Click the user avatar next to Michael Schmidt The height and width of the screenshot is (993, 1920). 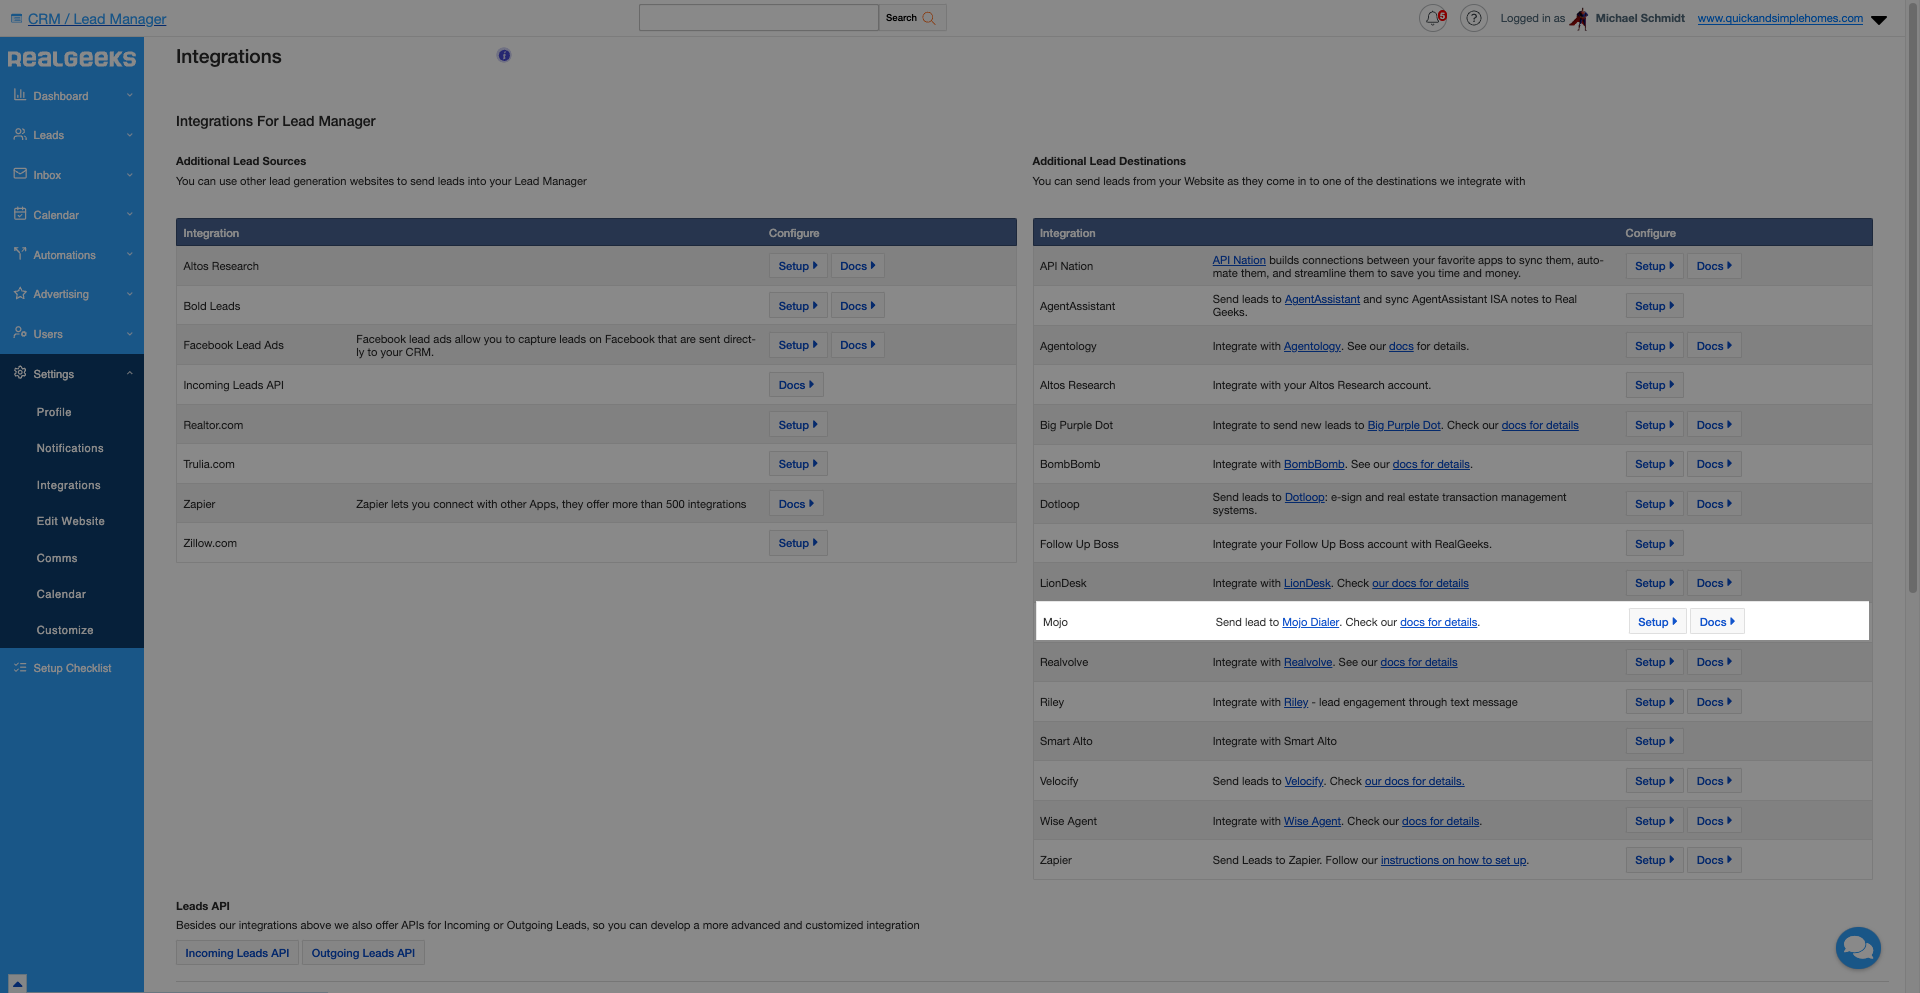1579,18
